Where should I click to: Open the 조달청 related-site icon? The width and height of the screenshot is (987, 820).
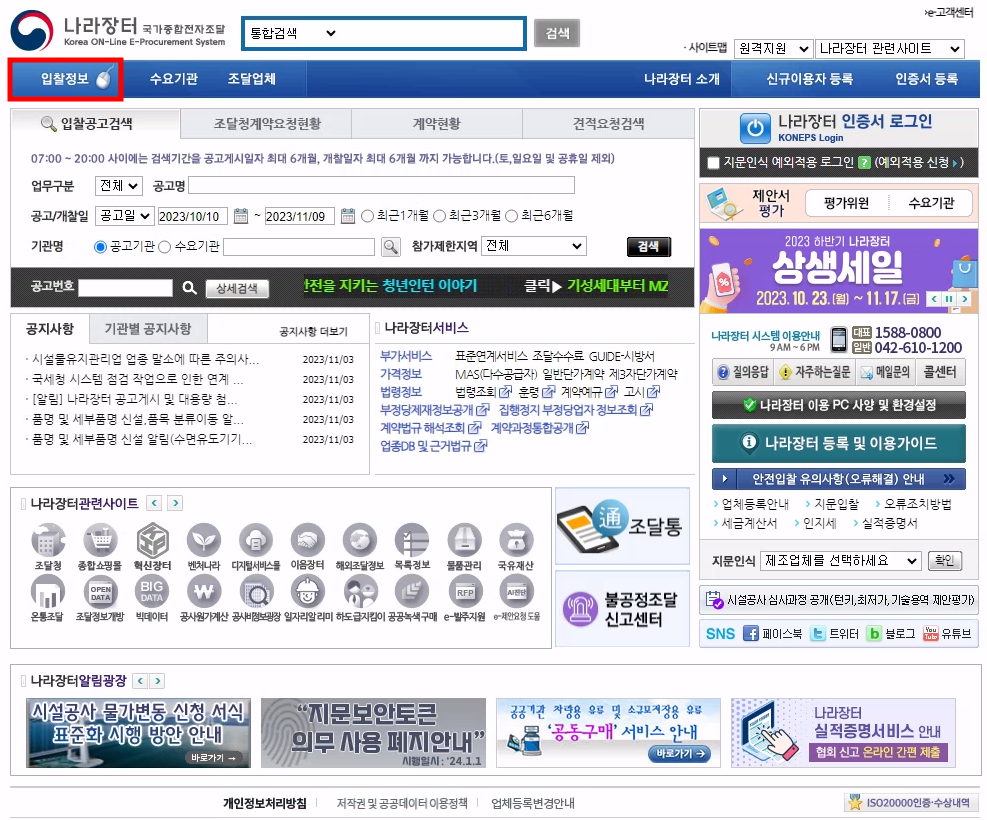(48, 541)
